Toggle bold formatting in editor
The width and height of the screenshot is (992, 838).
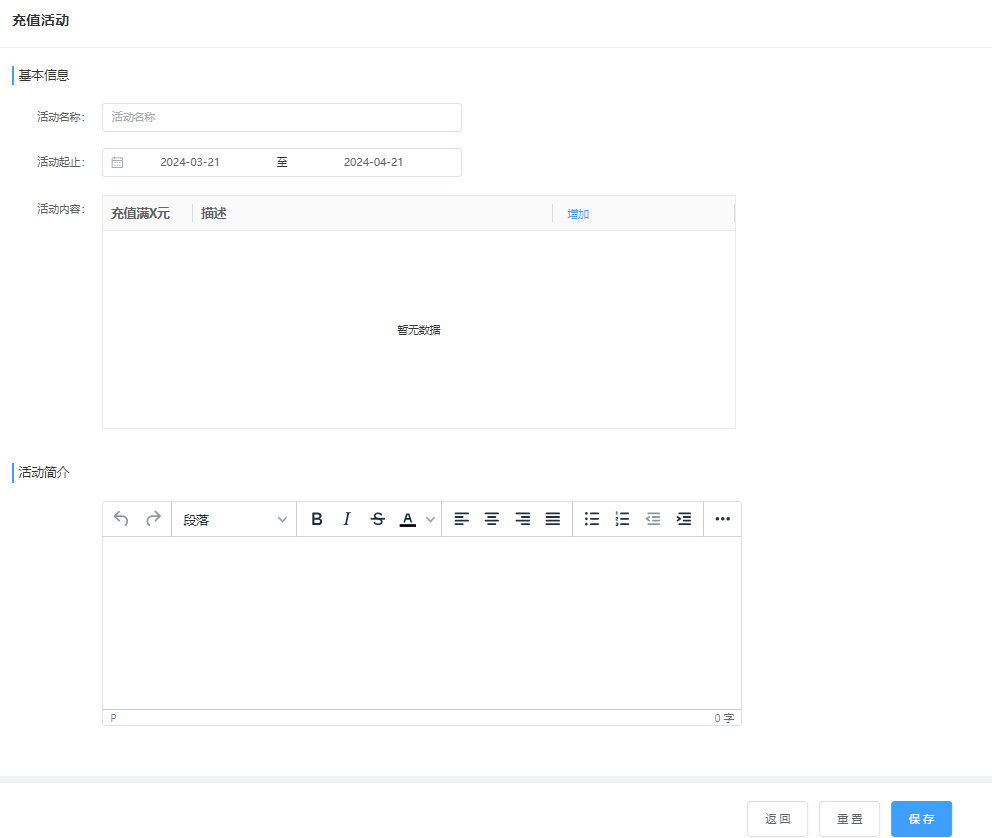tap(317, 519)
